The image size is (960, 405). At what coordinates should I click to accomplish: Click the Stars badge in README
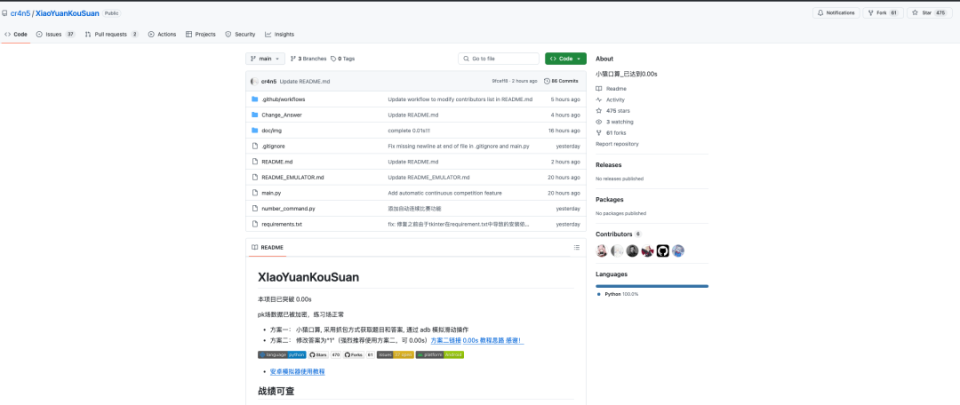pyautogui.click(x=324, y=355)
